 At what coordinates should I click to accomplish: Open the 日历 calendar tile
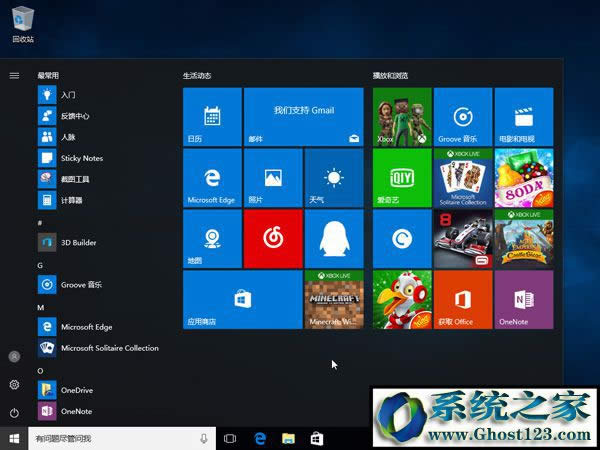[x=212, y=117]
